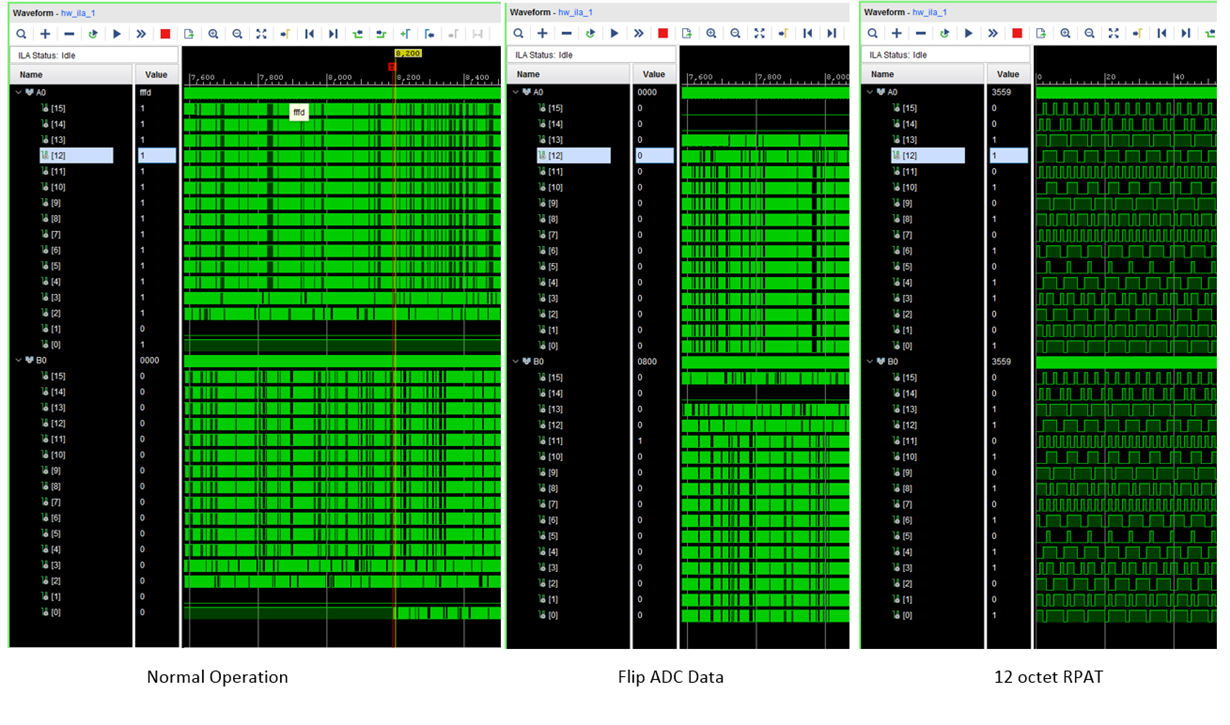The width and height of the screenshot is (1230, 725).
Task: Zoom in on Normal Operation waveform
Action: coord(213,33)
